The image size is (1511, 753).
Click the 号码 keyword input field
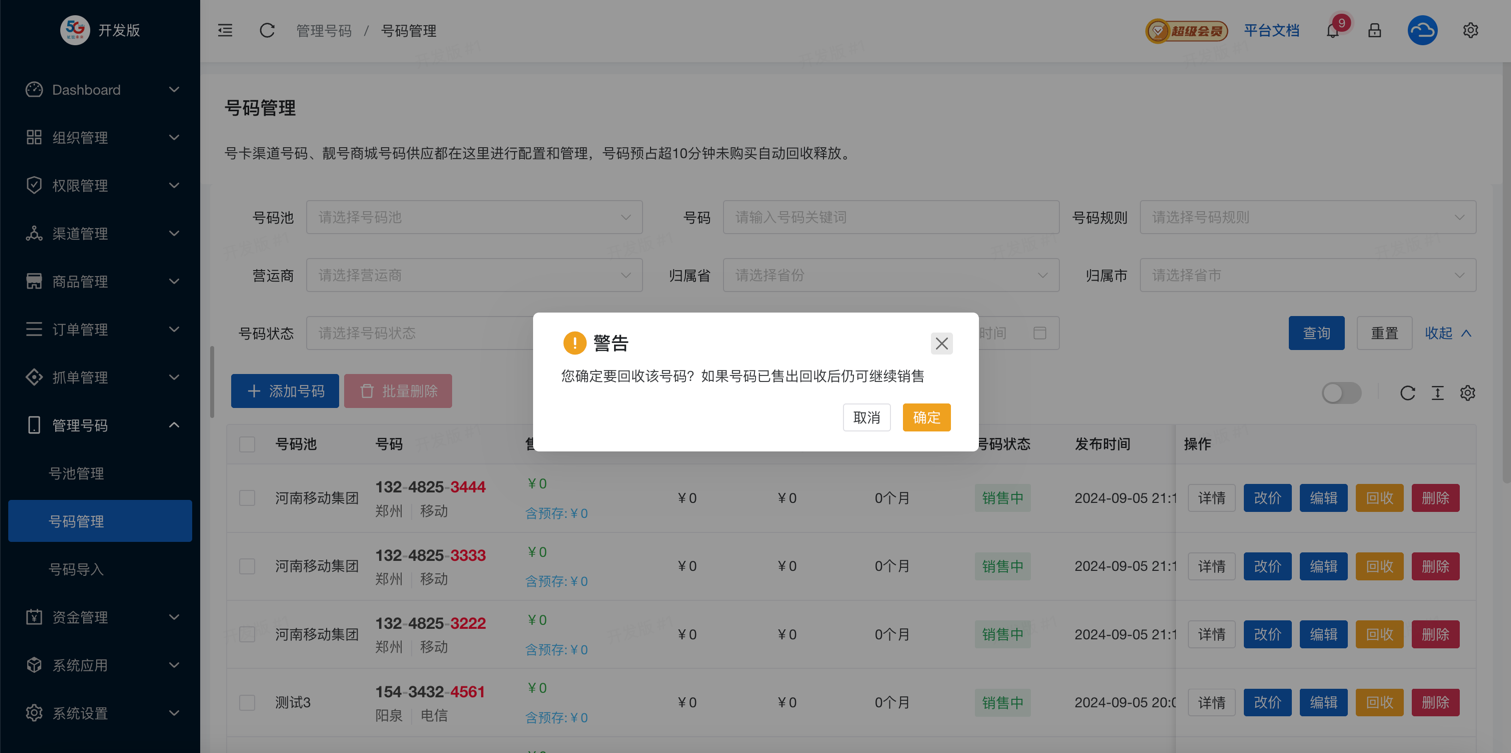tap(890, 217)
